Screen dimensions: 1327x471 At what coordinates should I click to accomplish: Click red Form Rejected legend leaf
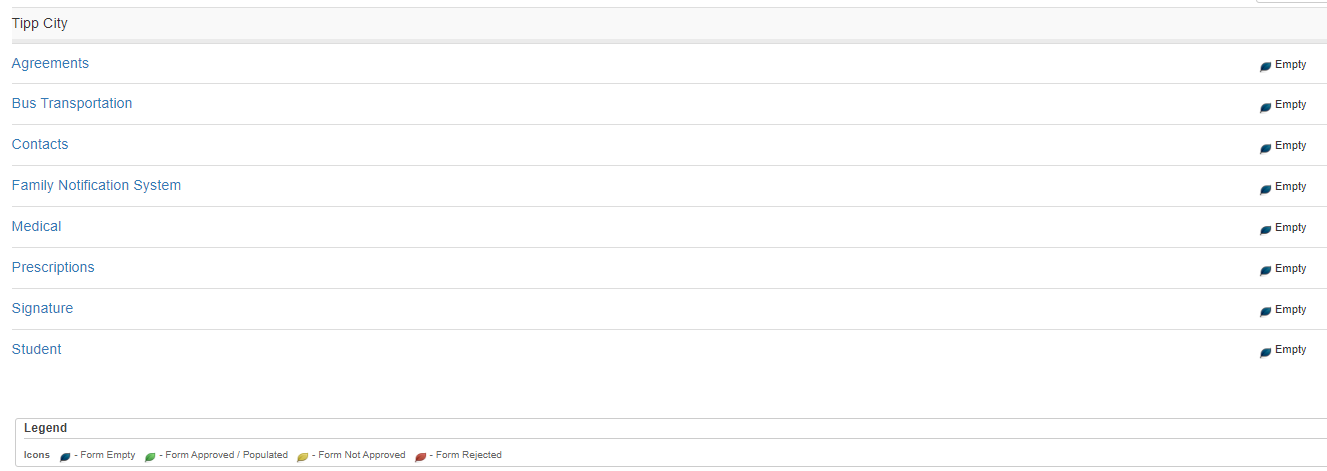click(421, 456)
